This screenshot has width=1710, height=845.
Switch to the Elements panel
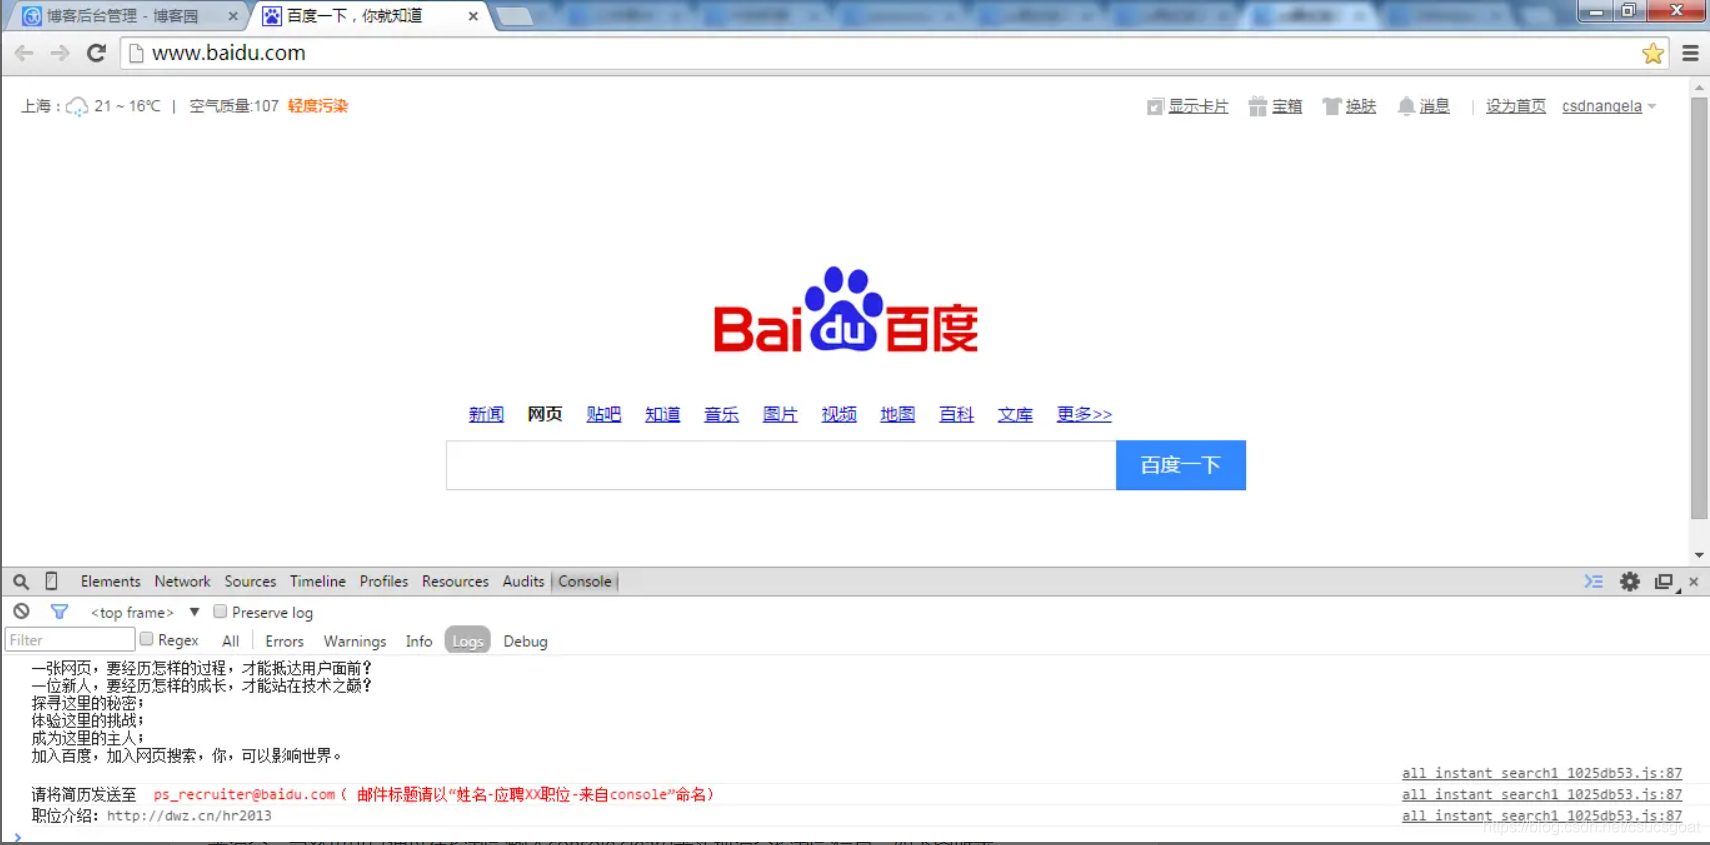pos(111,581)
